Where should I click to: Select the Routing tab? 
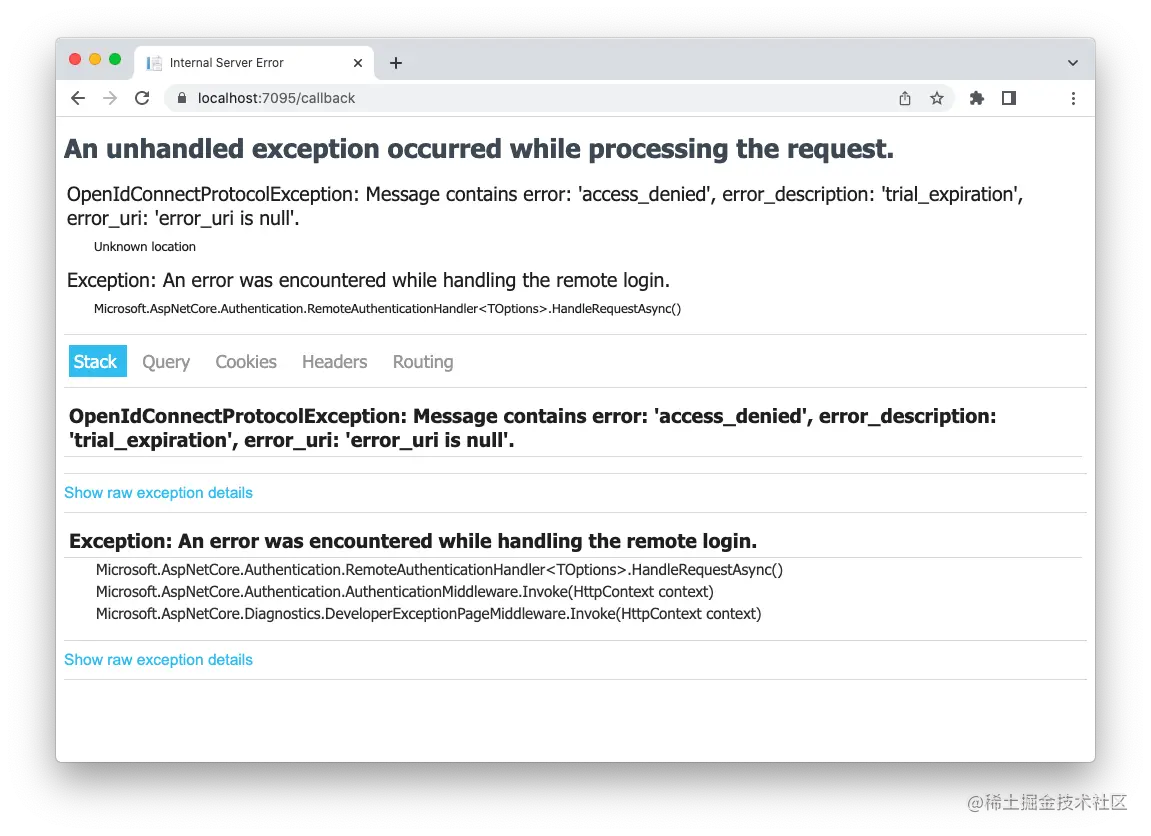[x=422, y=361]
